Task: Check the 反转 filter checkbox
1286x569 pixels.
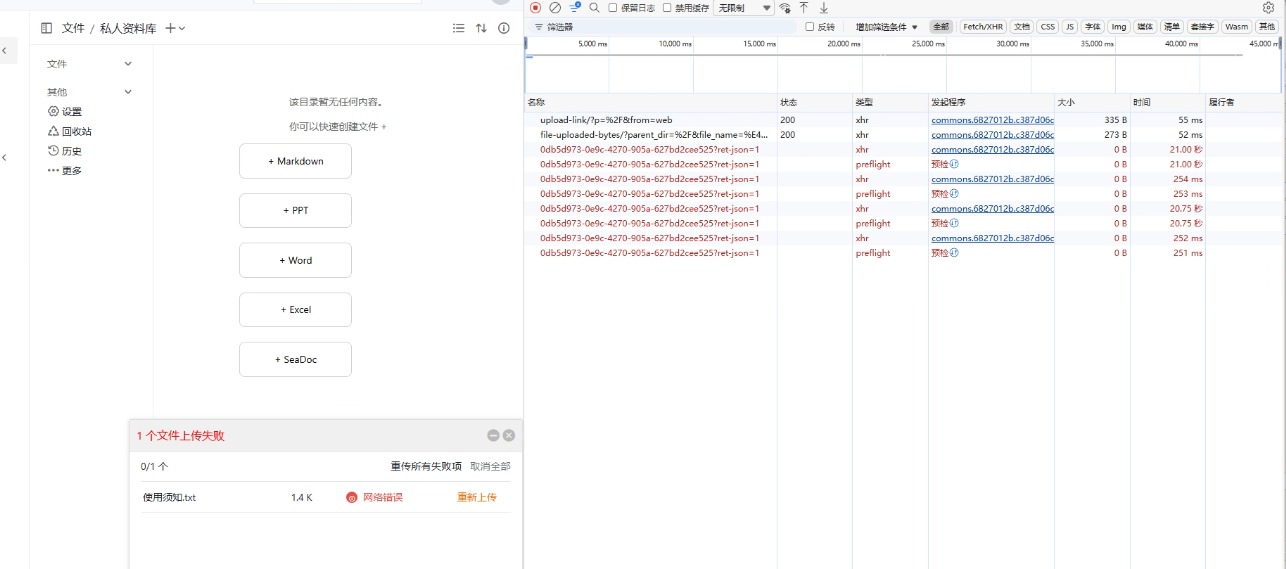Action: pyautogui.click(x=810, y=27)
